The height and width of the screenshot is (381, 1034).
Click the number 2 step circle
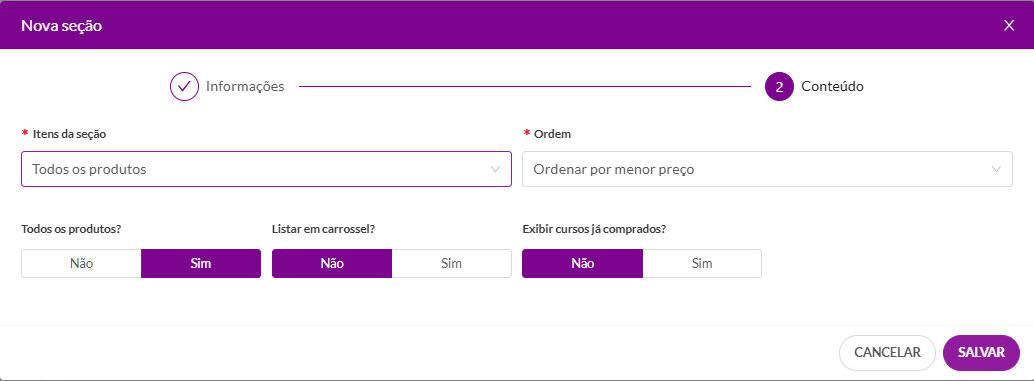click(779, 86)
